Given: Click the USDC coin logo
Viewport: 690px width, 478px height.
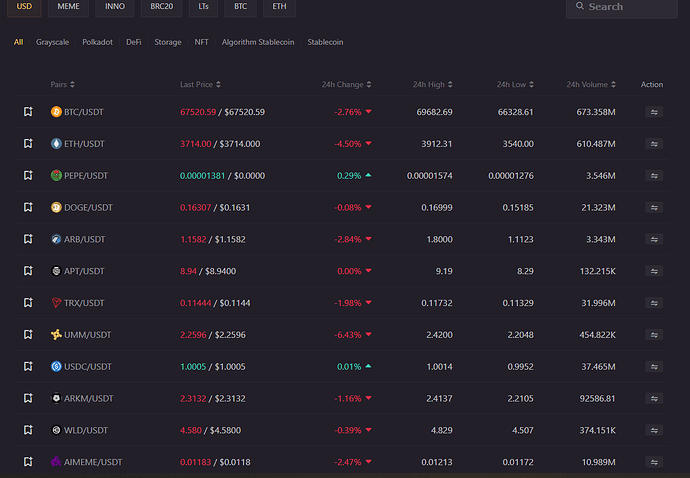Looking at the screenshot, I should [x=56, y=366].
